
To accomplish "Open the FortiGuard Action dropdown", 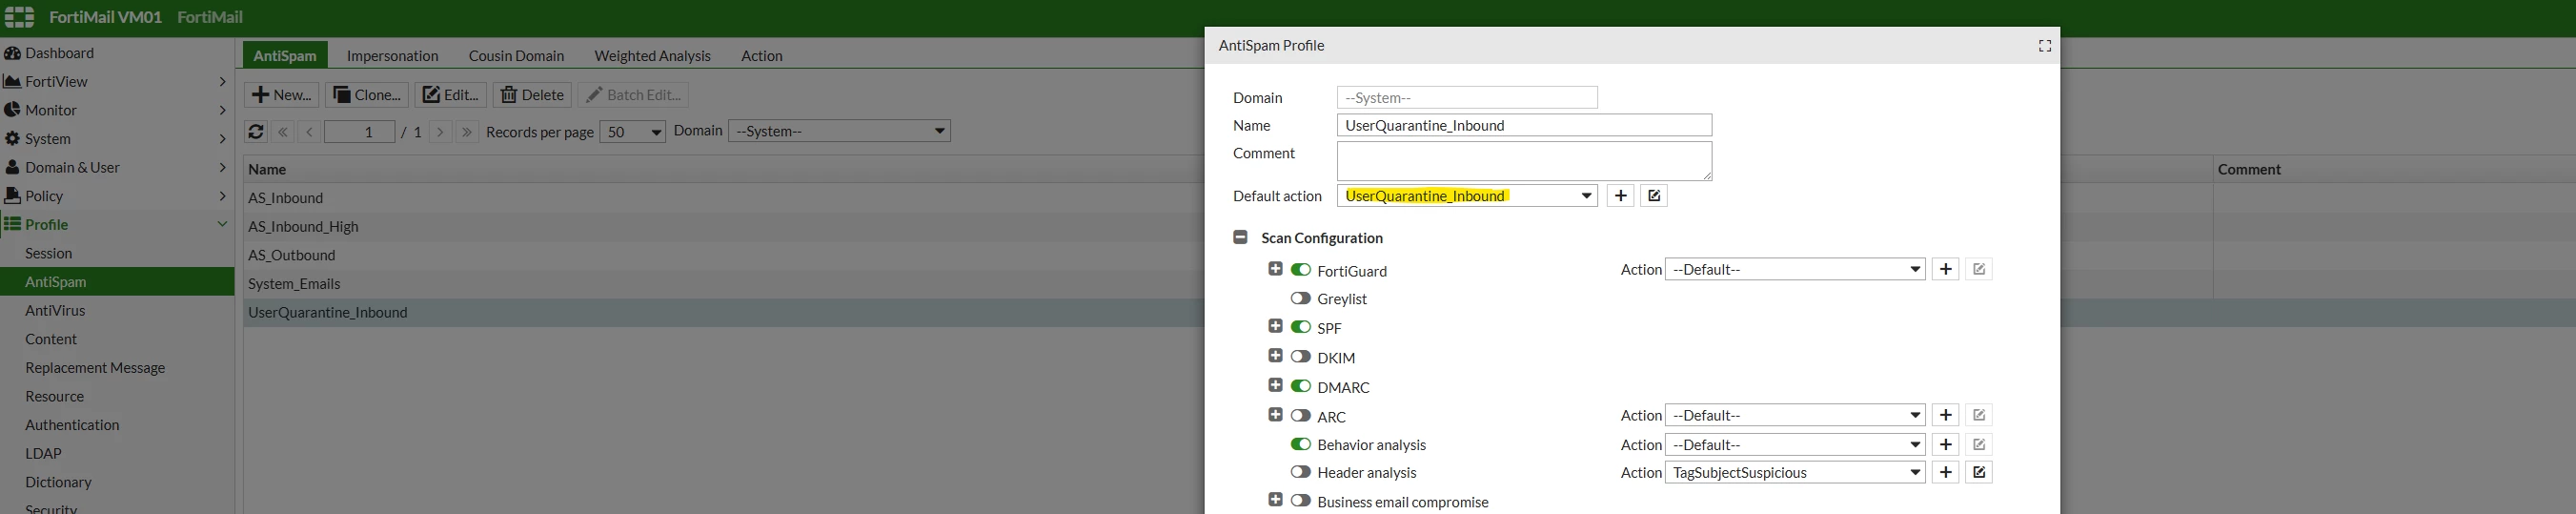I will [x=1795, y=270].
